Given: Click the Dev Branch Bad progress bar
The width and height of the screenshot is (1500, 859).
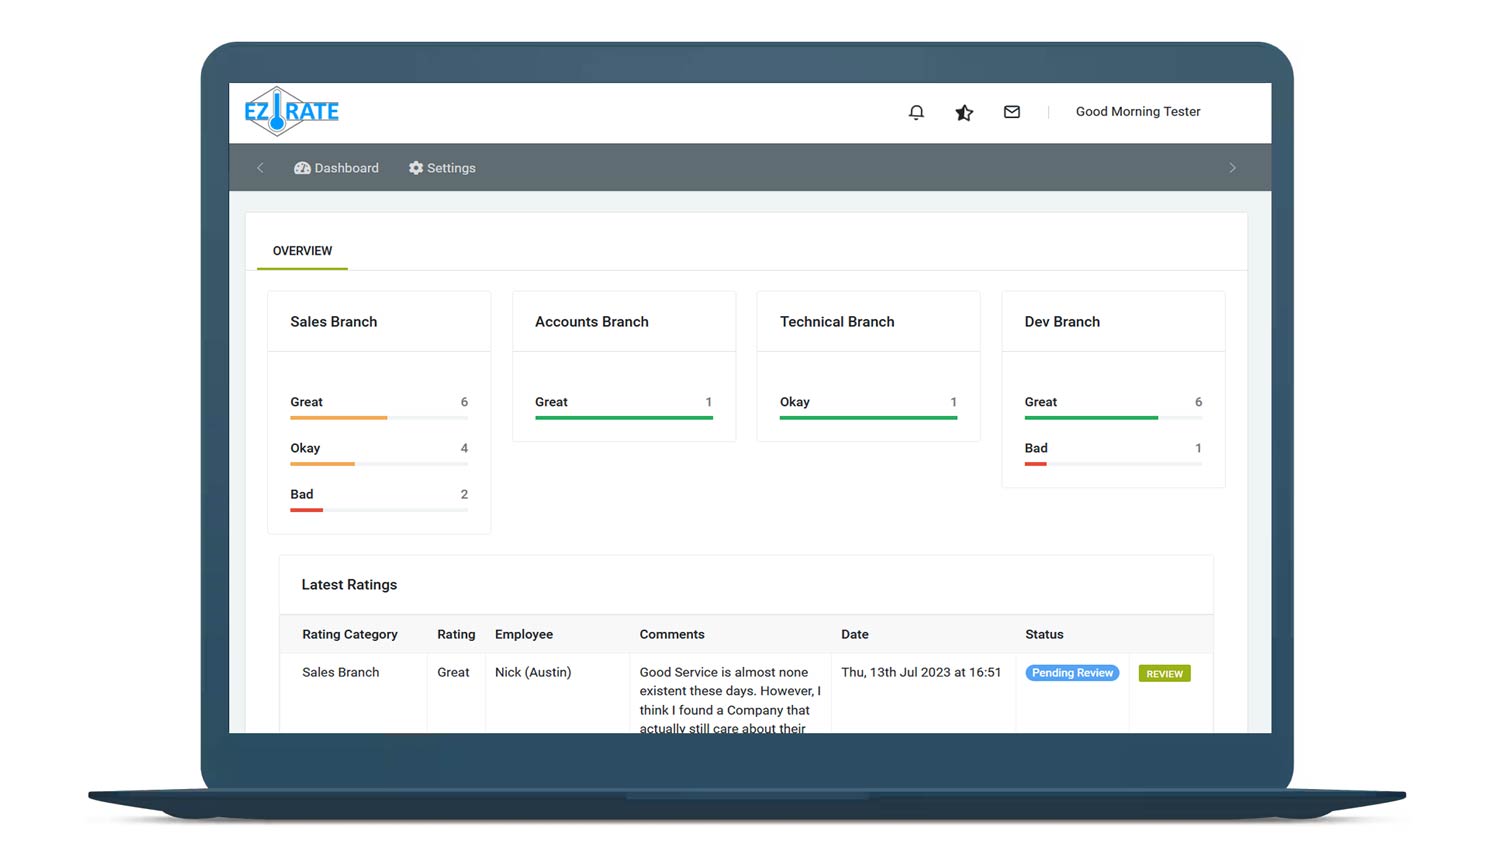Looking at the screenshot, I should [1112, 464].
